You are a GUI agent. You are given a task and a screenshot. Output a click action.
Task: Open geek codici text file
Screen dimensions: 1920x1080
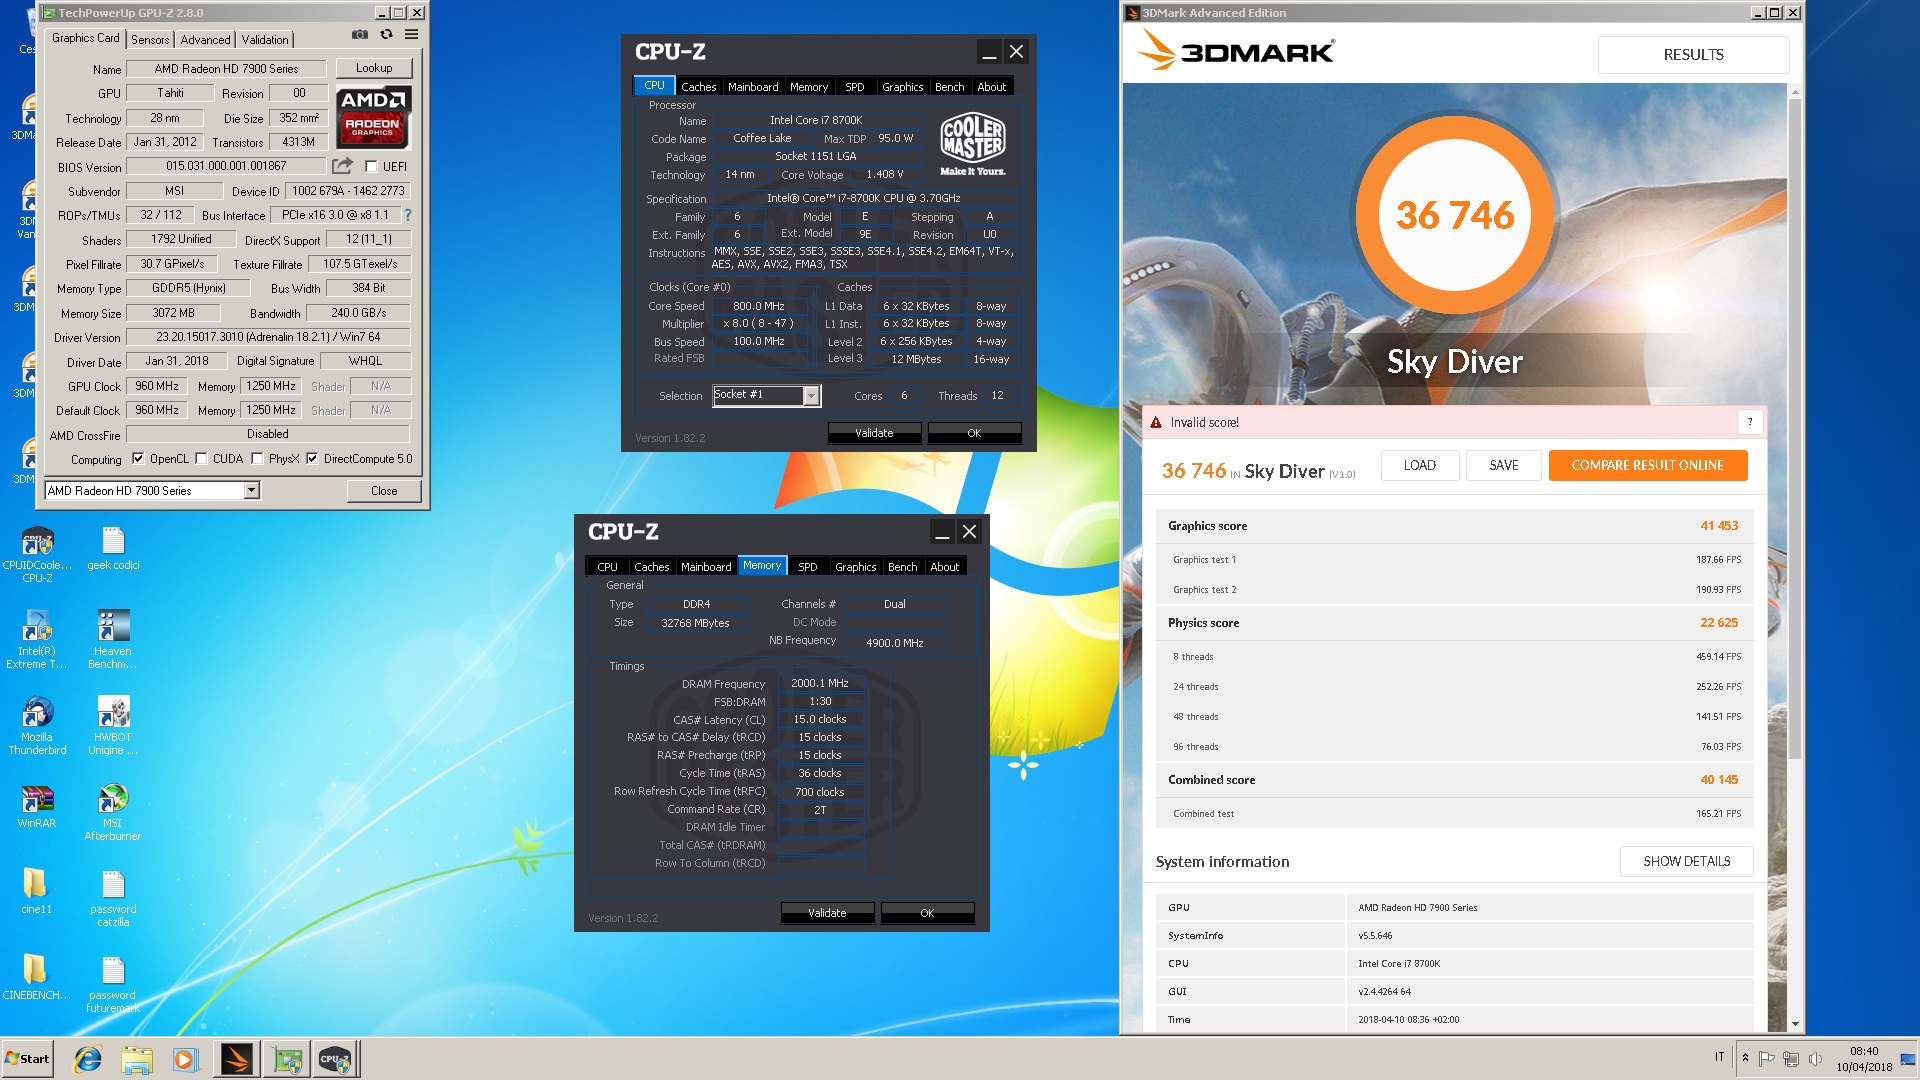113,549
